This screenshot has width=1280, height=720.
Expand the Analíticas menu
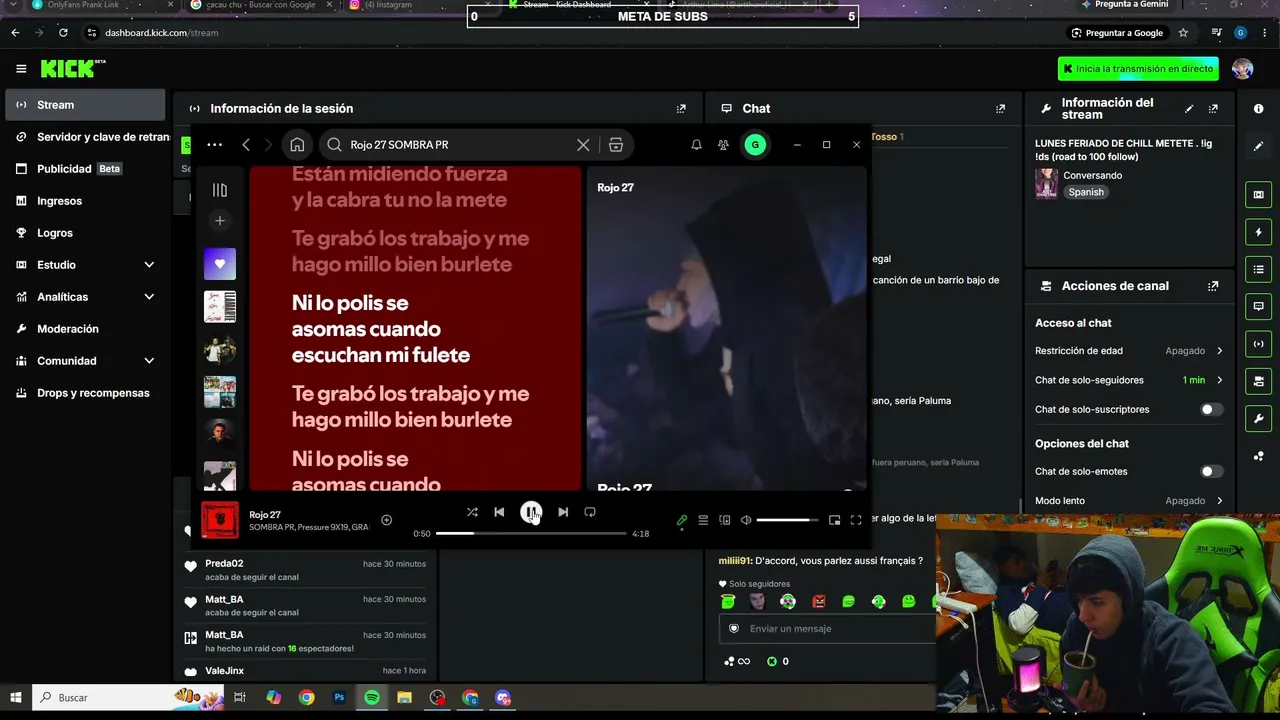85,297
